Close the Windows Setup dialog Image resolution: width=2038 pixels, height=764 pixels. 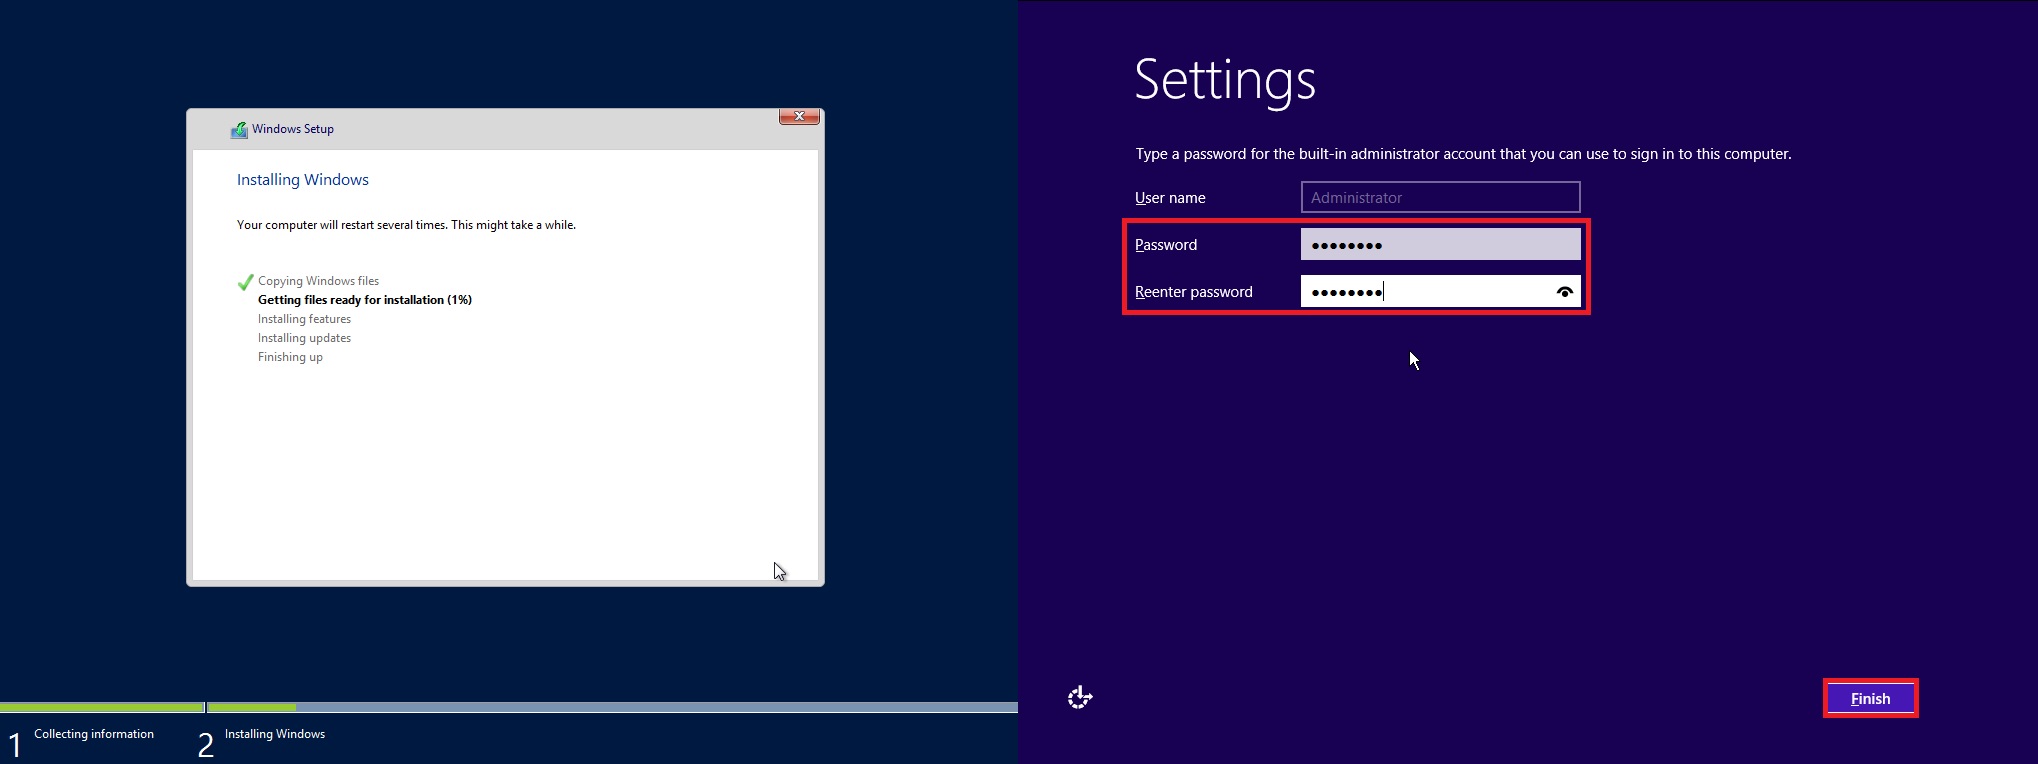coord(799,117)
